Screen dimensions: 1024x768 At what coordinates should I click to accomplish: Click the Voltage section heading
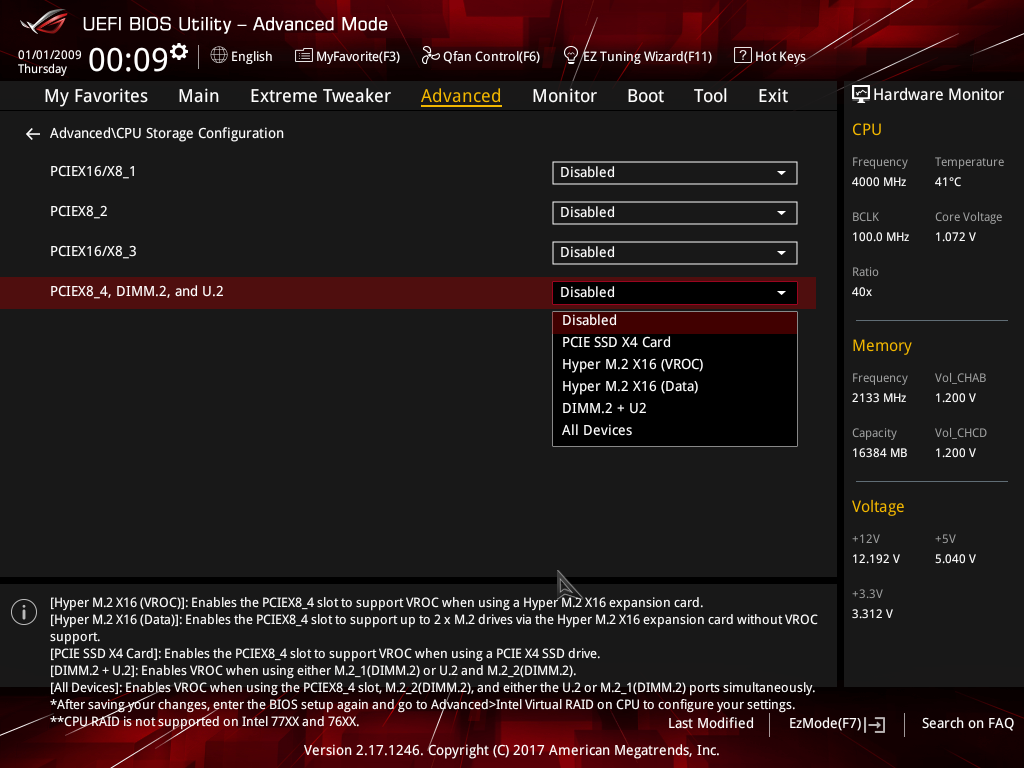pyautogui.click(x=878, y=507)
